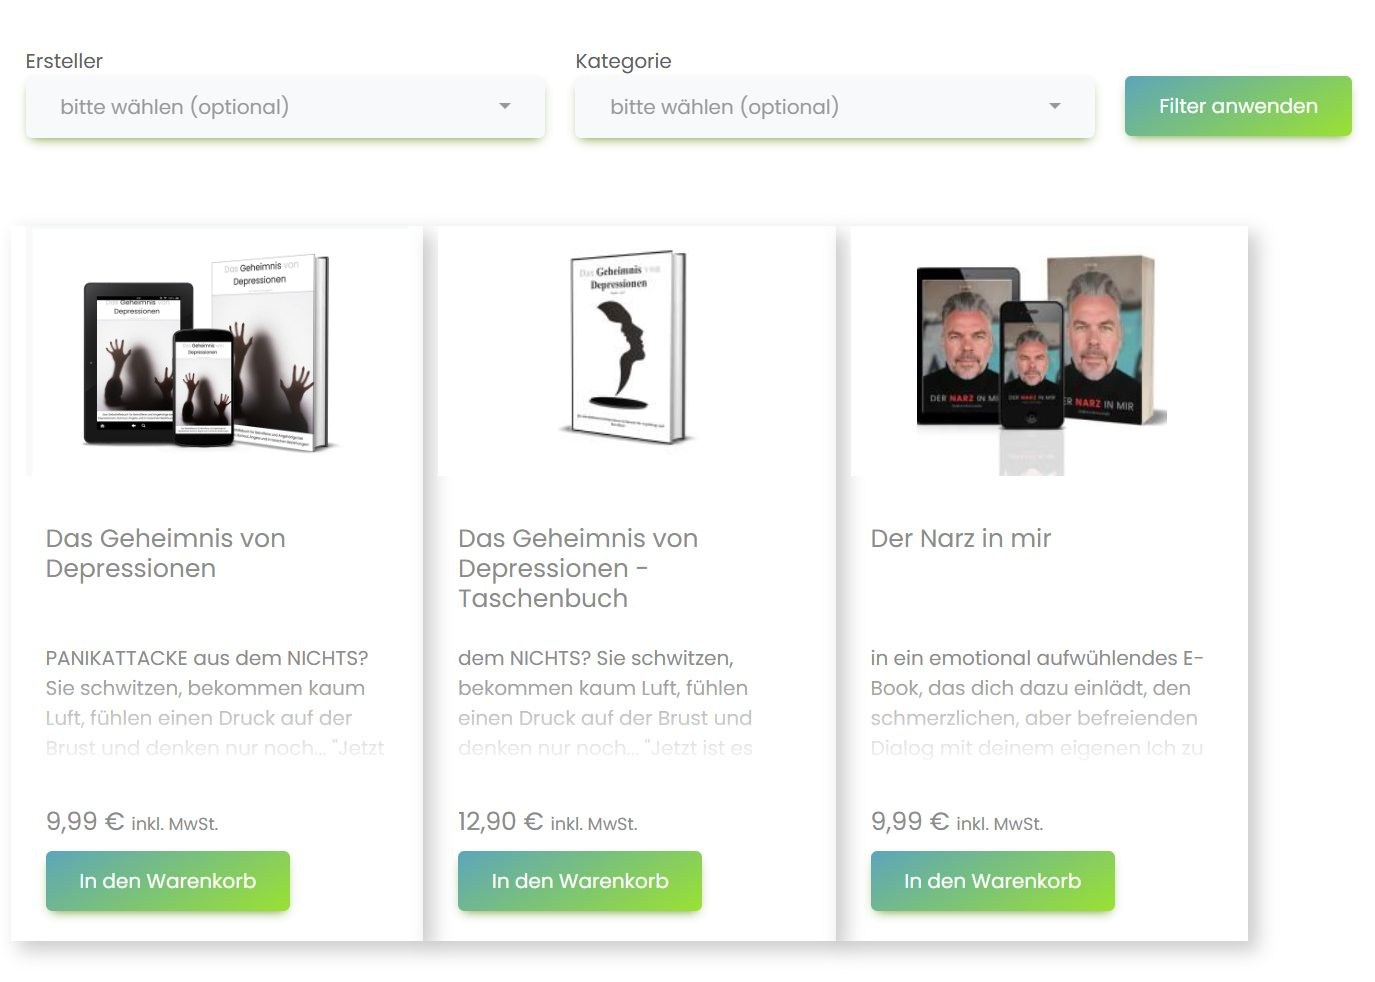Open the Ersteller dropdown

[285, 107]
